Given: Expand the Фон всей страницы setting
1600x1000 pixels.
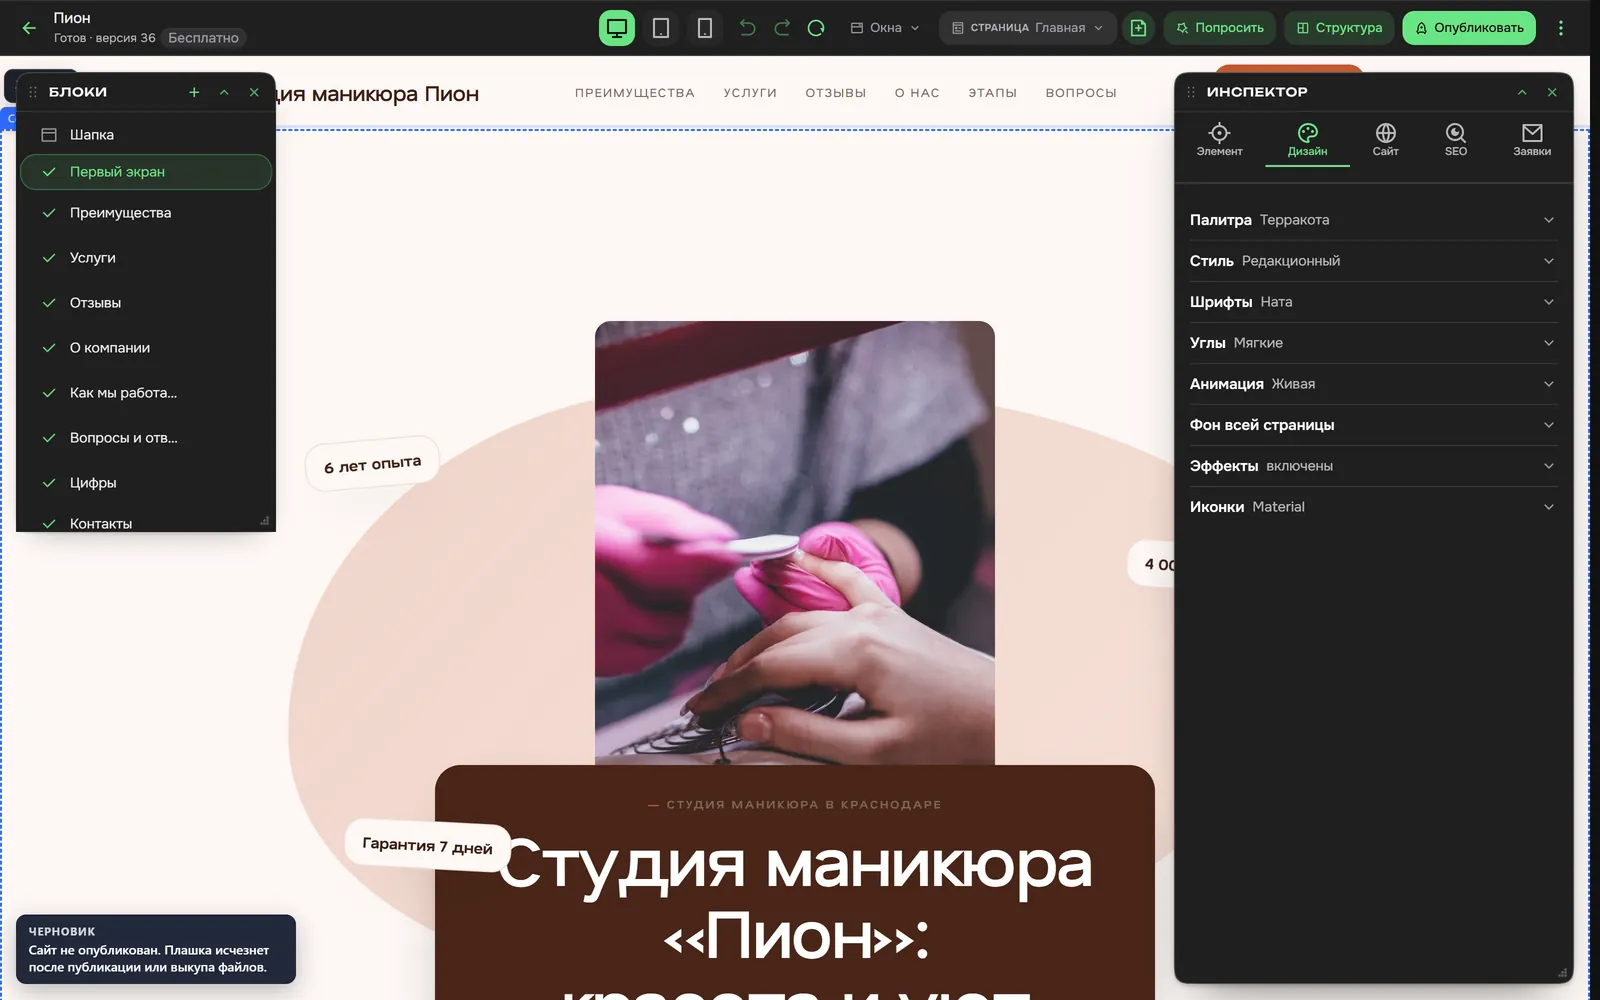Looking at the screenshot, I should point(1372,425).
